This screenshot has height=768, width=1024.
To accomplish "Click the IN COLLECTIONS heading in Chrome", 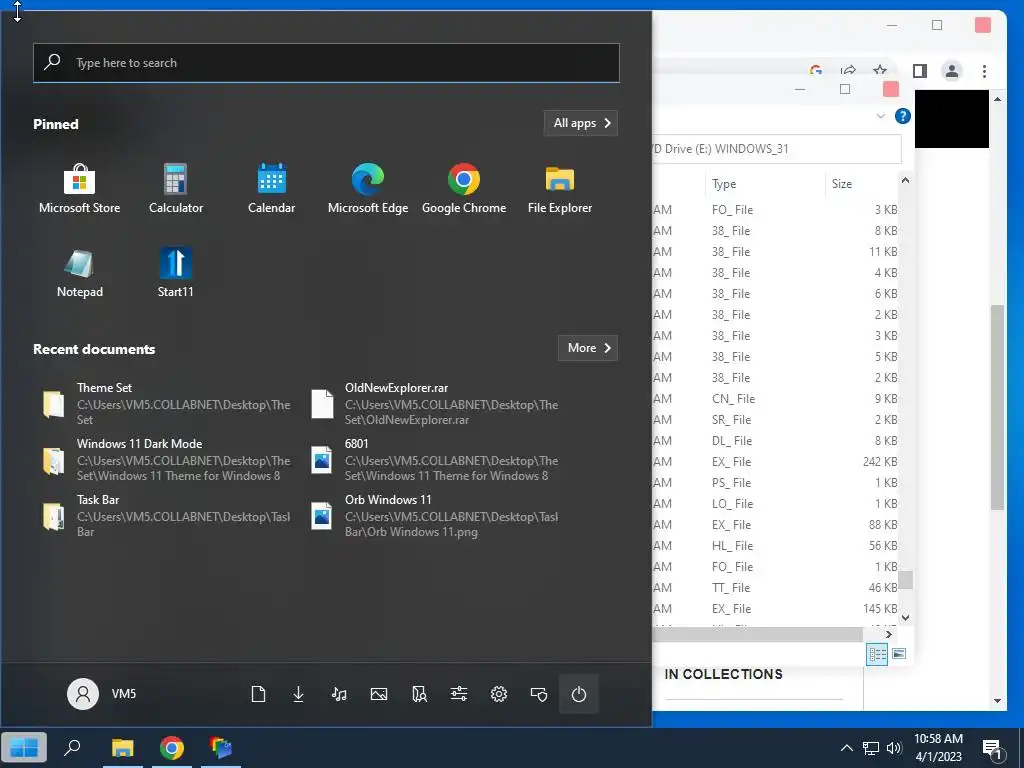I will [724, 675].
